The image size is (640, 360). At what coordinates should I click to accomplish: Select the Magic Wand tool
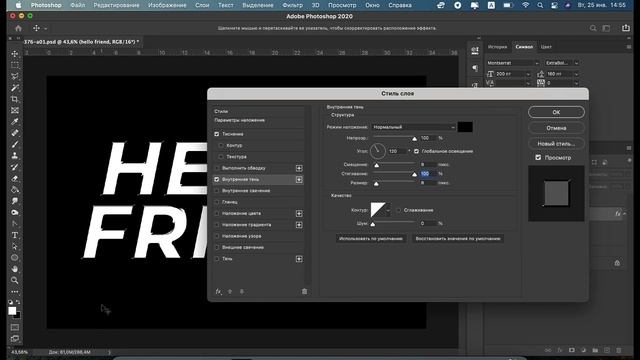(x=15, y=88)
